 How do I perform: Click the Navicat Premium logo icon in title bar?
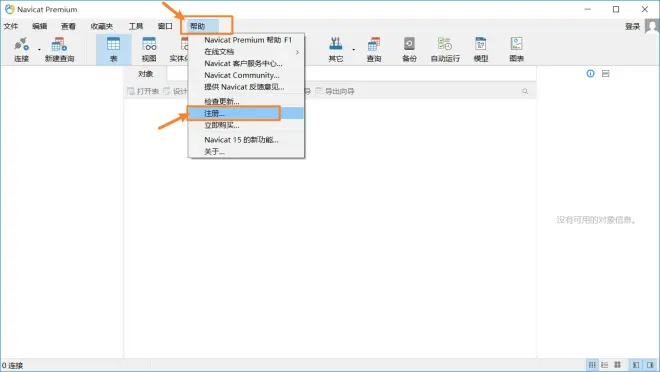coord(9,9)
